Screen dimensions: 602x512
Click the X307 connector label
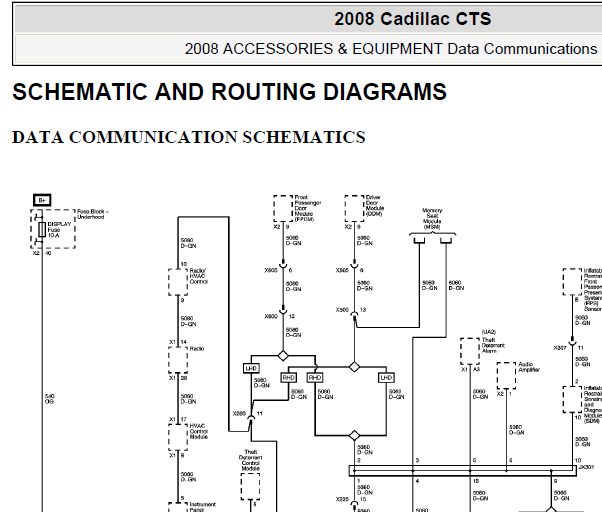[560, 348]
